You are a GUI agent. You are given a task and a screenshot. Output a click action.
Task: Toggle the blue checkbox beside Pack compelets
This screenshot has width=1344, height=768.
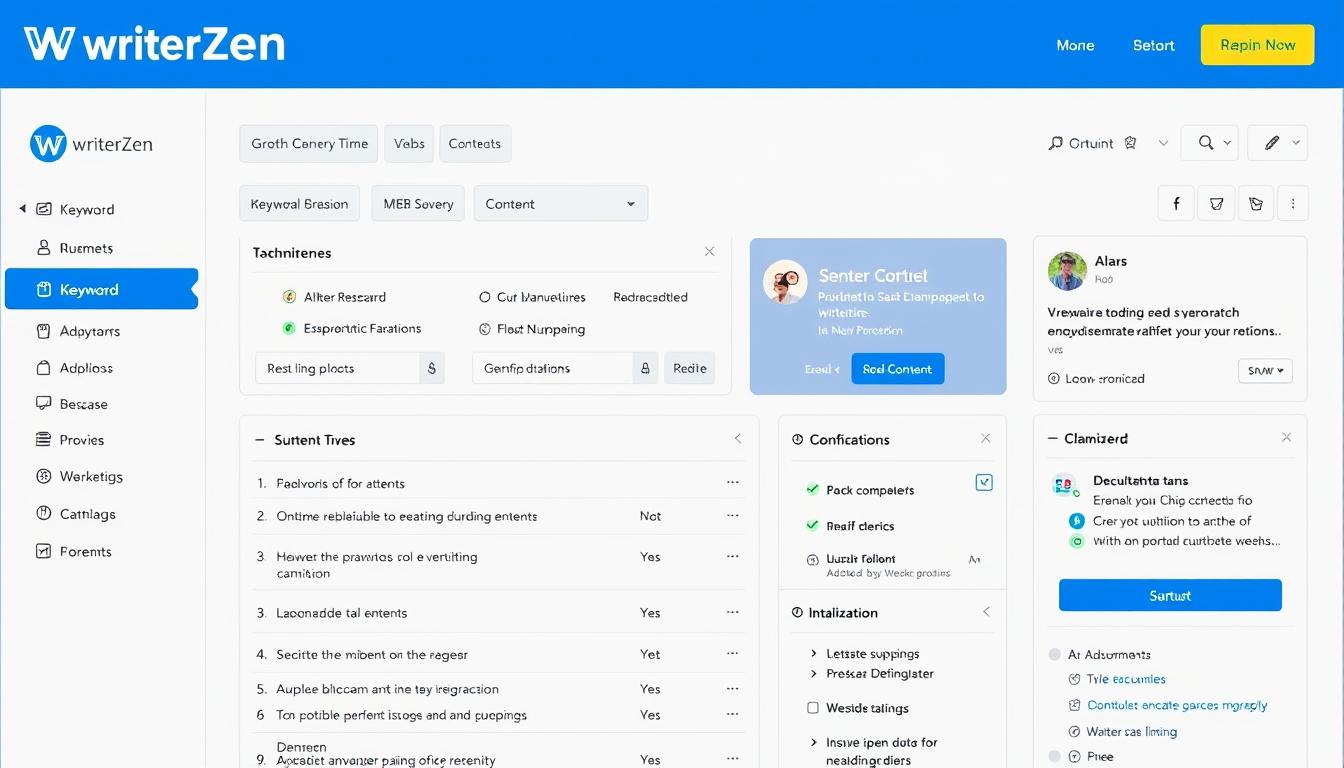(x=983, y=481)
